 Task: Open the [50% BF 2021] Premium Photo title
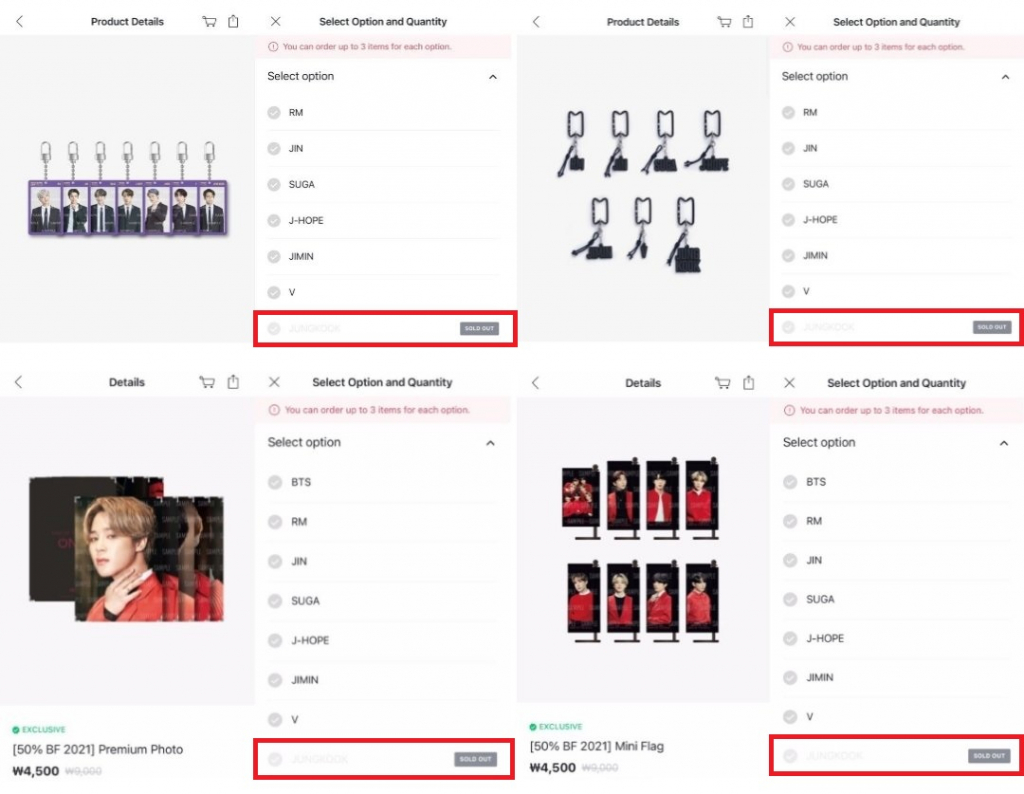pos(98,749)
